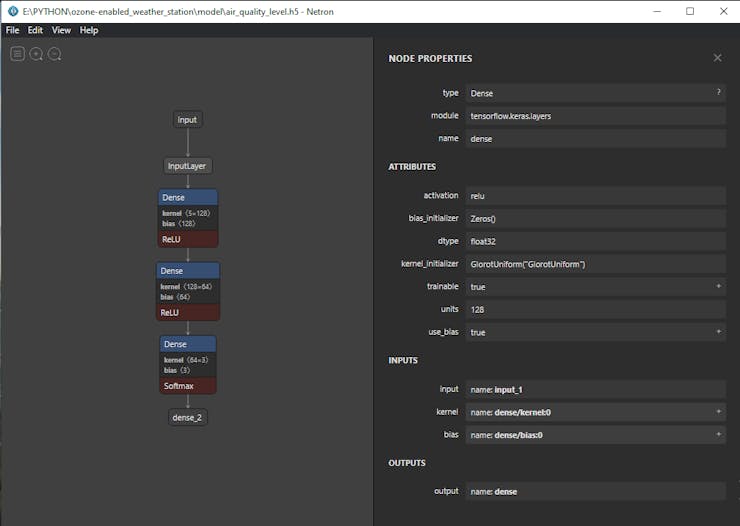Expand the trainable attribute plus icon

[x=718, y=286]
